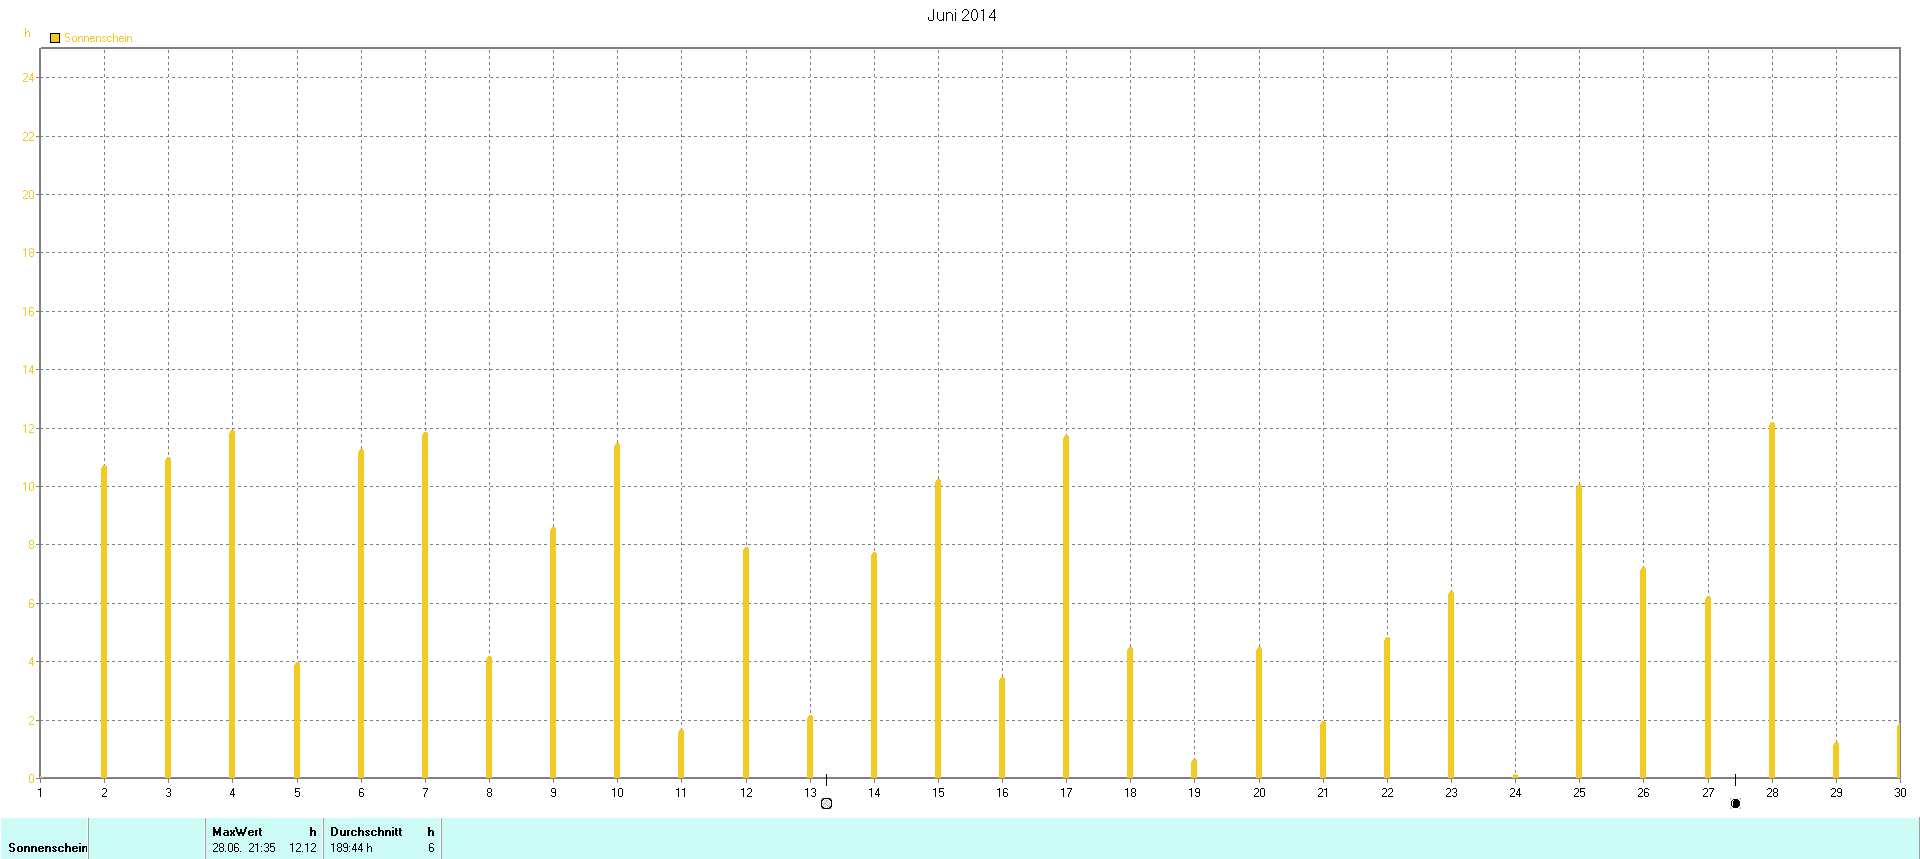Click the Sonnenschein legend label text

[x=98, y=38]
